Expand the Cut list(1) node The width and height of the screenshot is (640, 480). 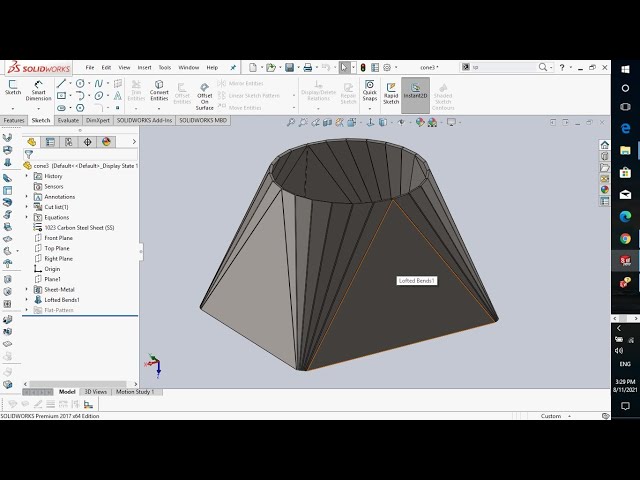pos(27,207)
